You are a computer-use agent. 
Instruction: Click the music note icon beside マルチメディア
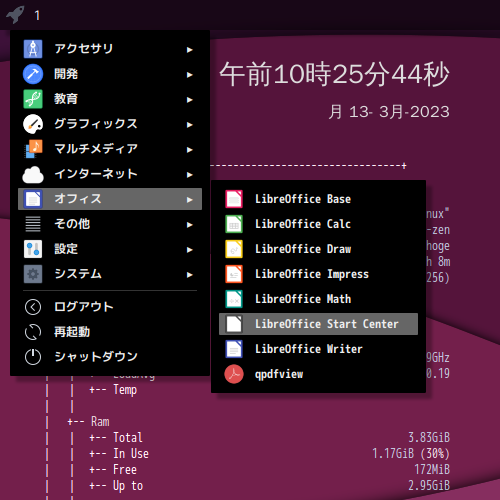point(33,149)
